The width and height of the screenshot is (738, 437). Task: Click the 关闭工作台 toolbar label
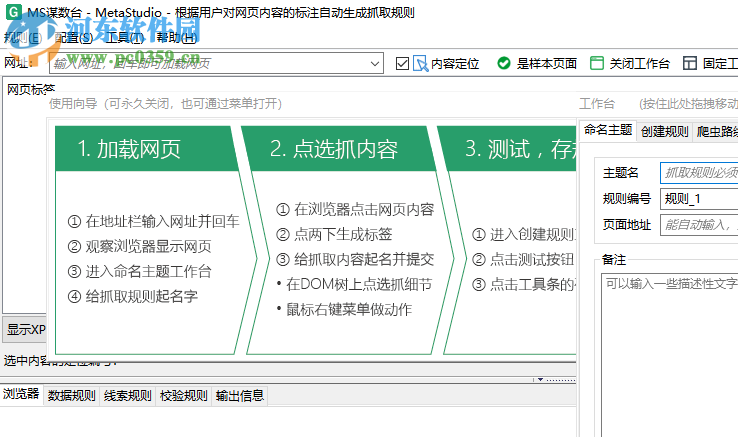pos(639,64)
